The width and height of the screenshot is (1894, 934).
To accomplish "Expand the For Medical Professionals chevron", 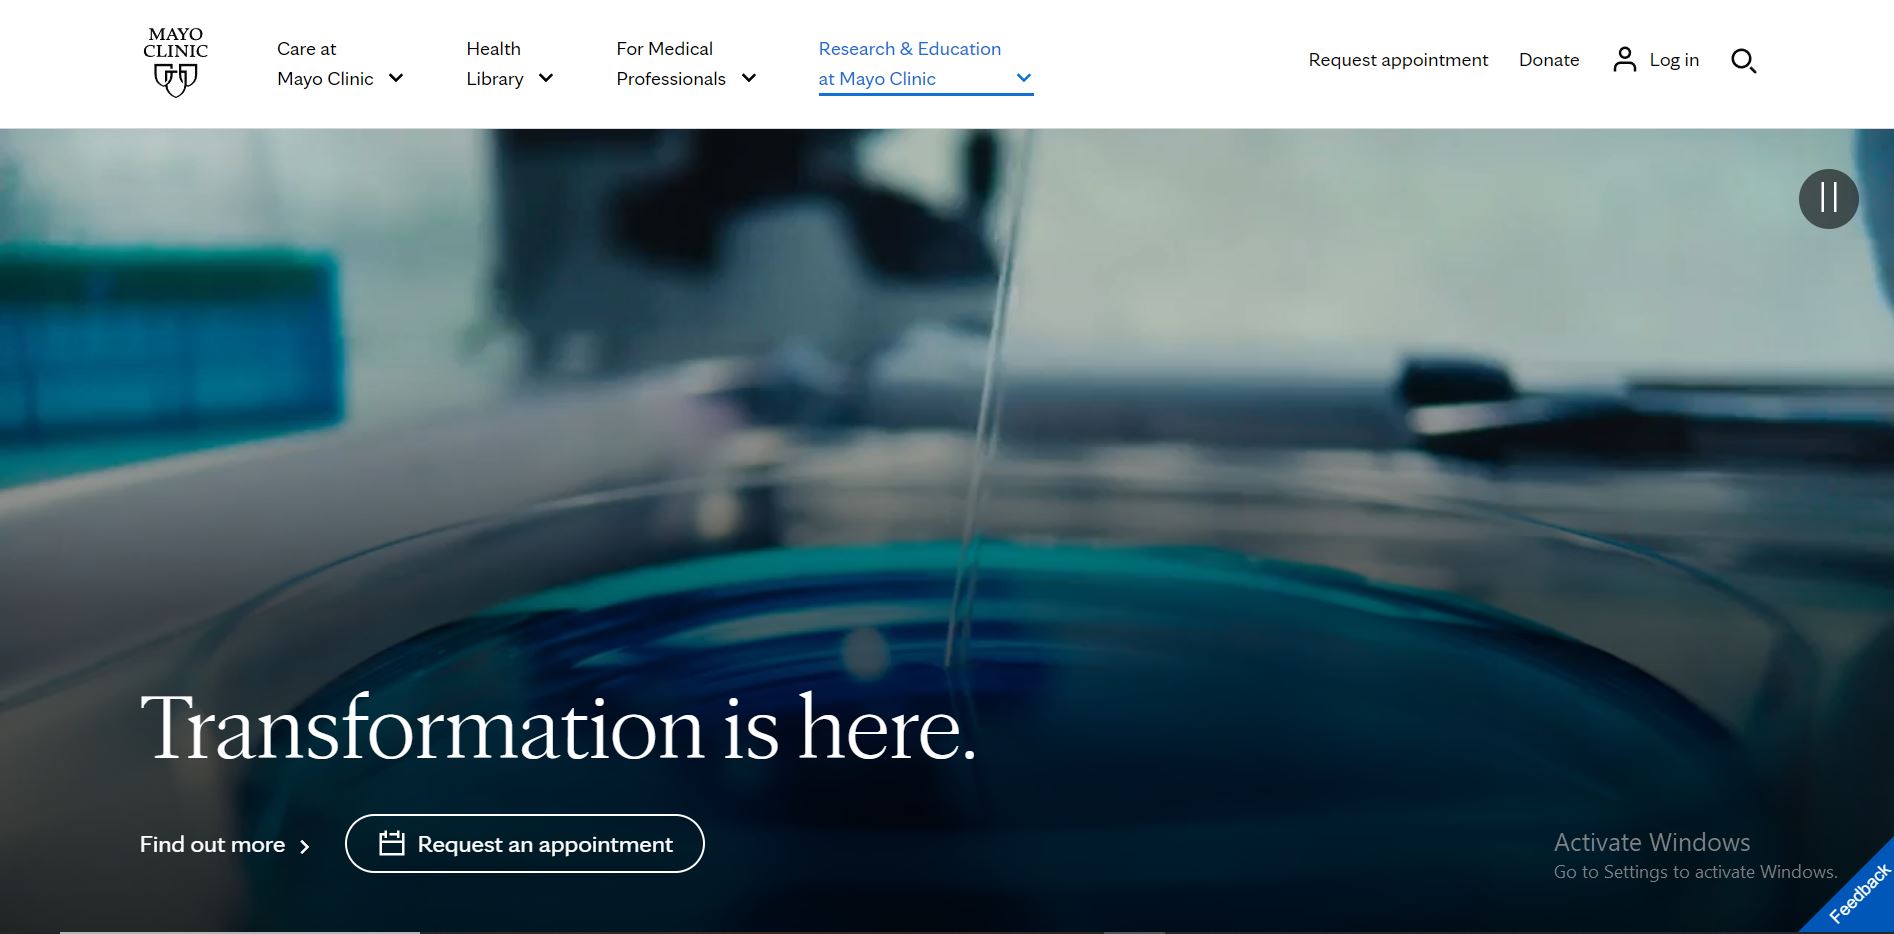I will (x=748, y=78).
